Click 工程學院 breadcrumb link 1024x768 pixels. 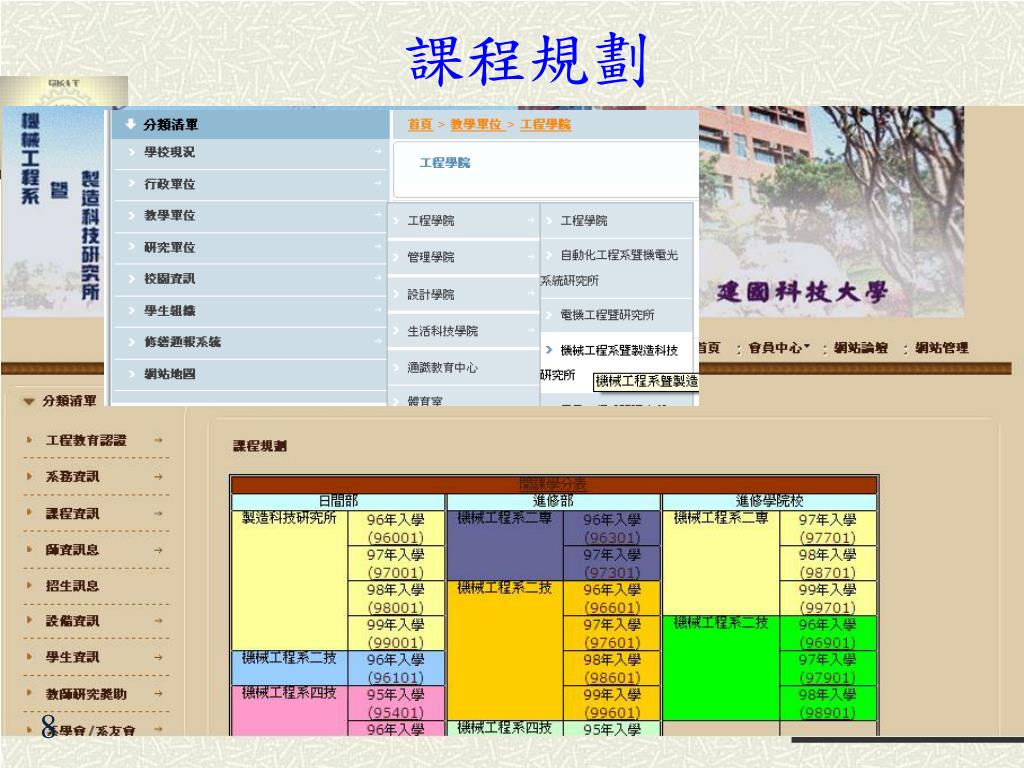tap(545, 124)
